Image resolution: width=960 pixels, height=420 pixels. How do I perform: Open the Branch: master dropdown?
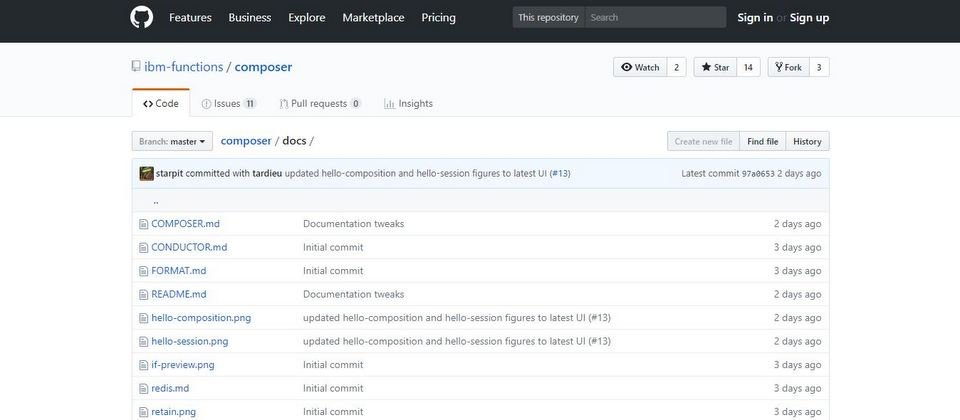[x=172, y=141]
